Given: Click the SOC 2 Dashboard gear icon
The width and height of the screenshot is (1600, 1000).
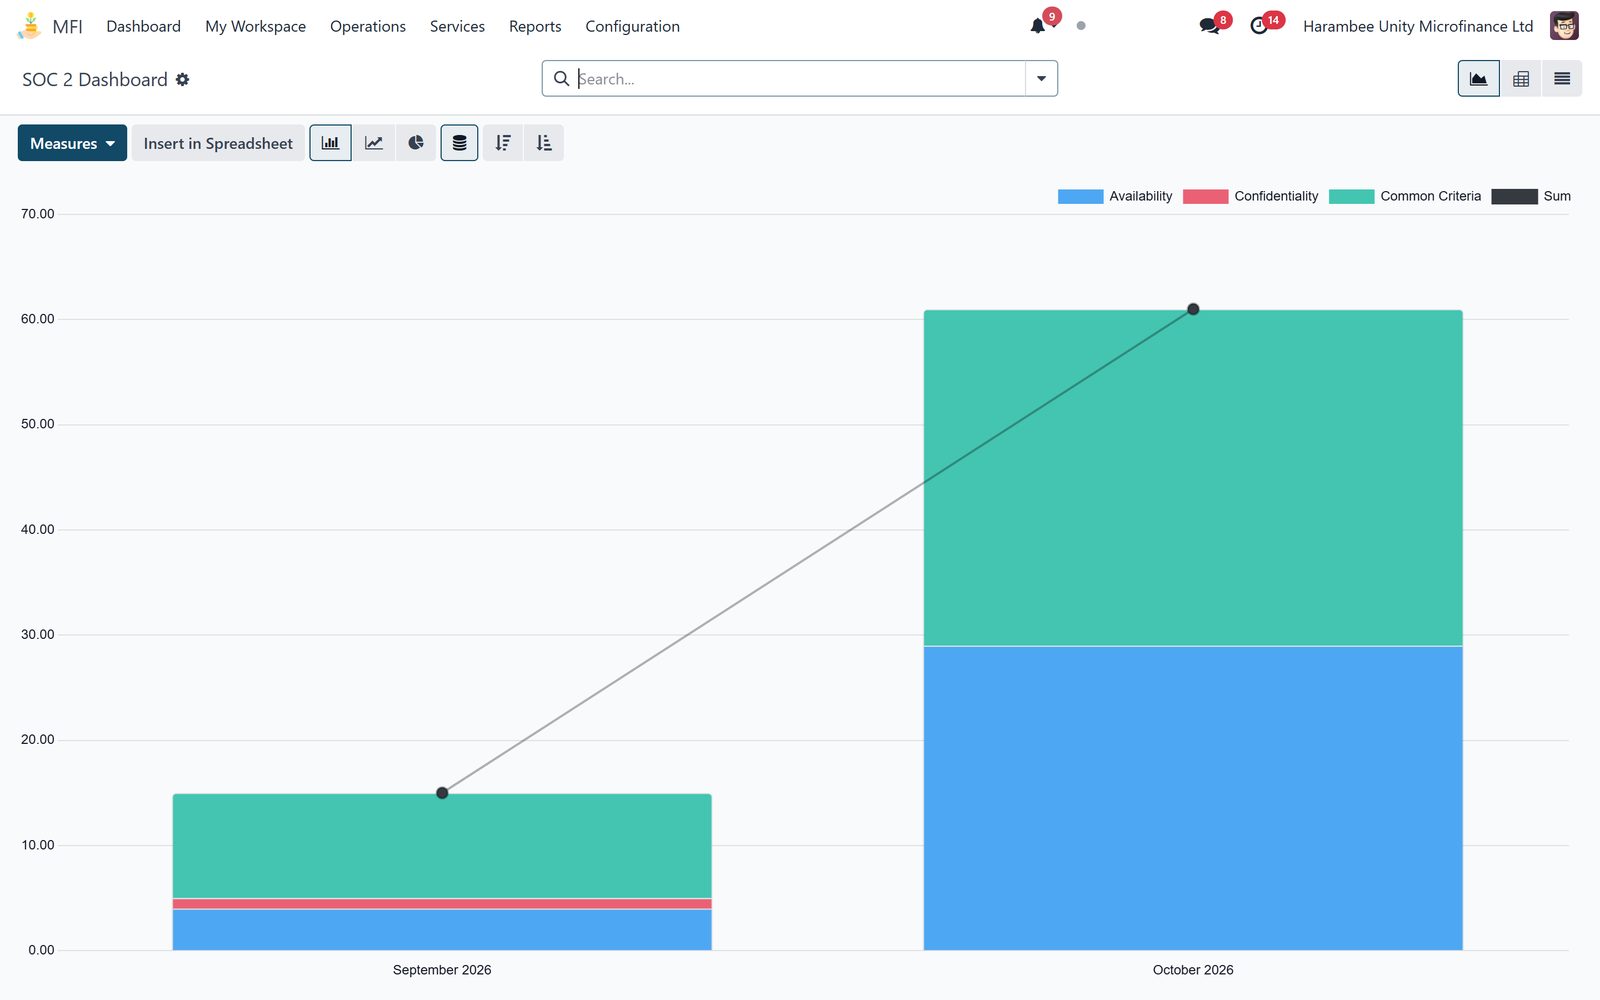Looking at the screenshot, I should click(x=182, y=79).
